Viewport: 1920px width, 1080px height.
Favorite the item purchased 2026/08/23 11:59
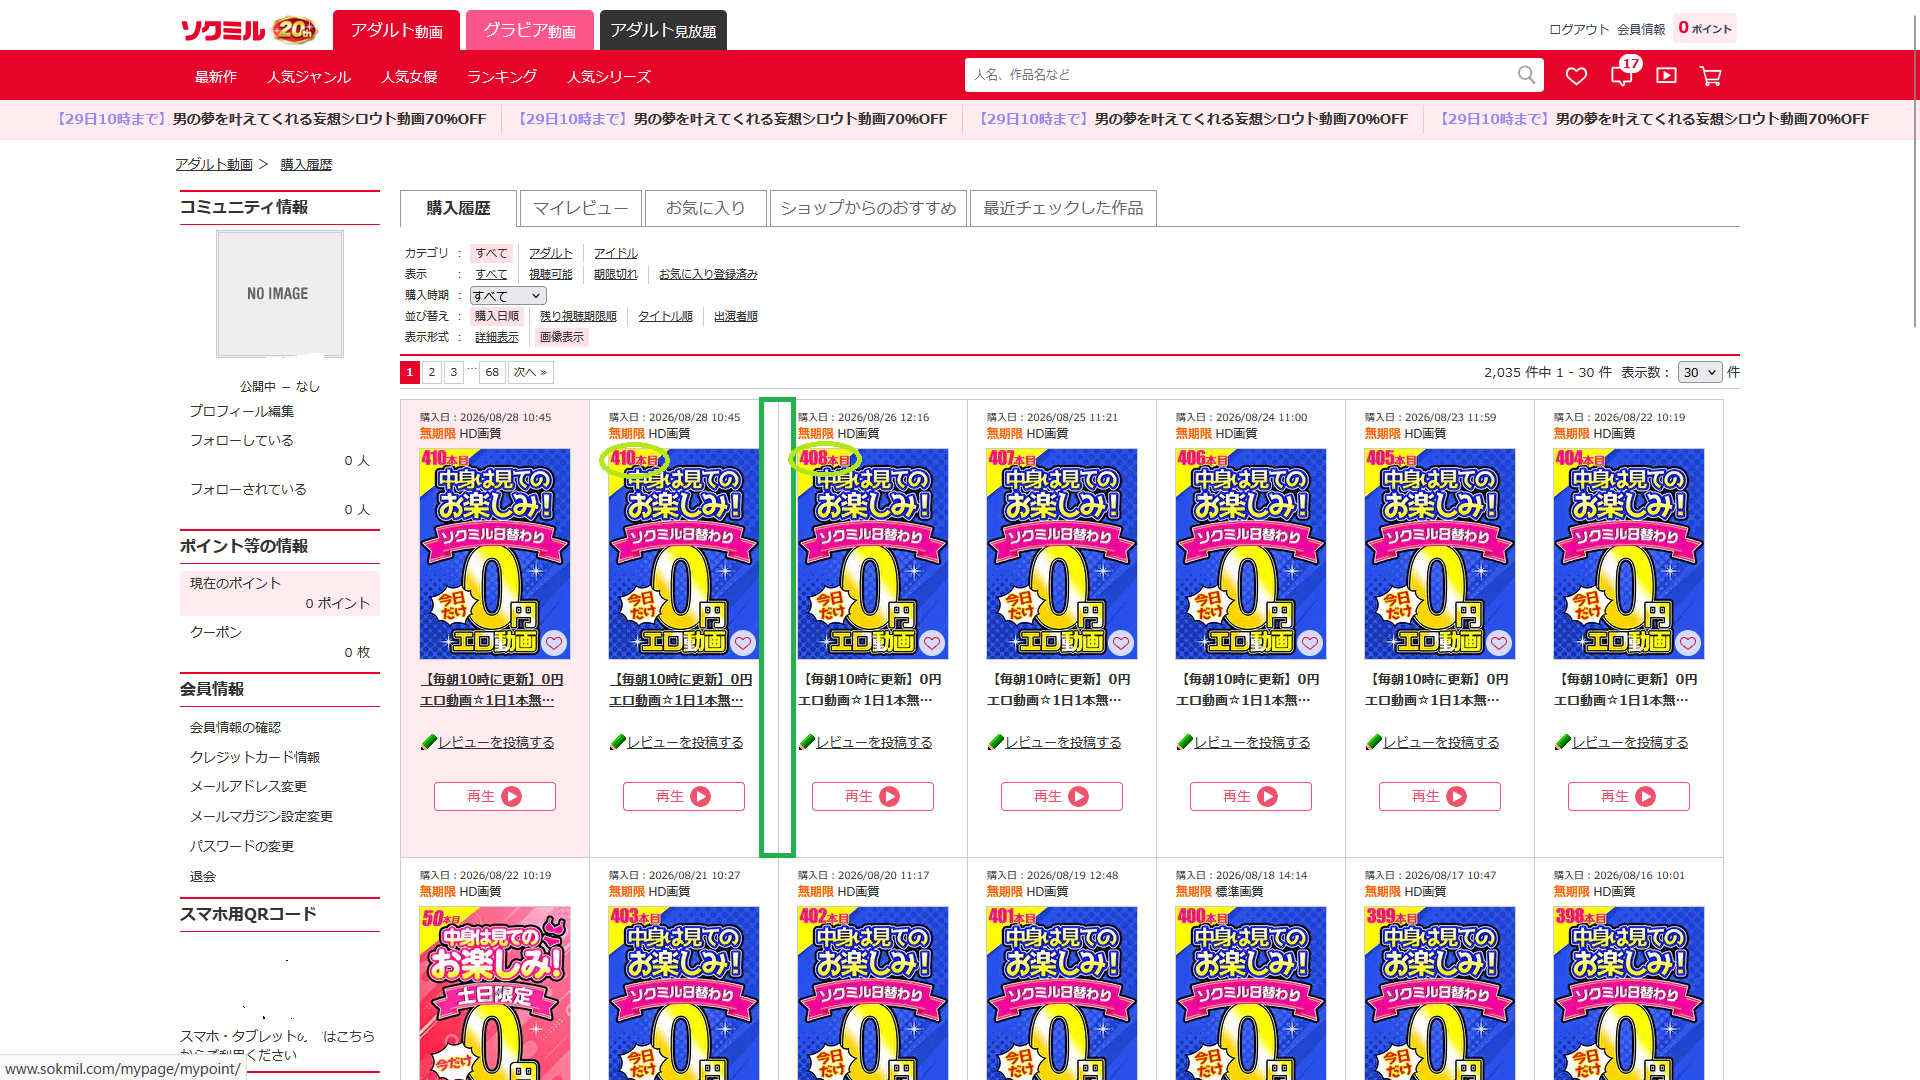point(1499,643)
